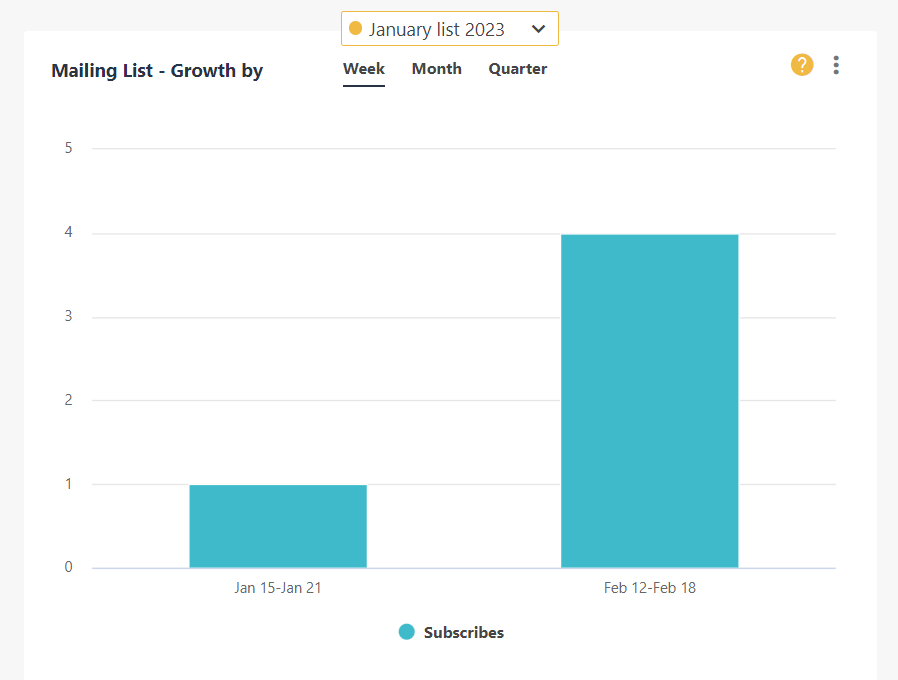Expand the mailing list selection combo box
Viewport: 898px width, 680px height.
449,29
